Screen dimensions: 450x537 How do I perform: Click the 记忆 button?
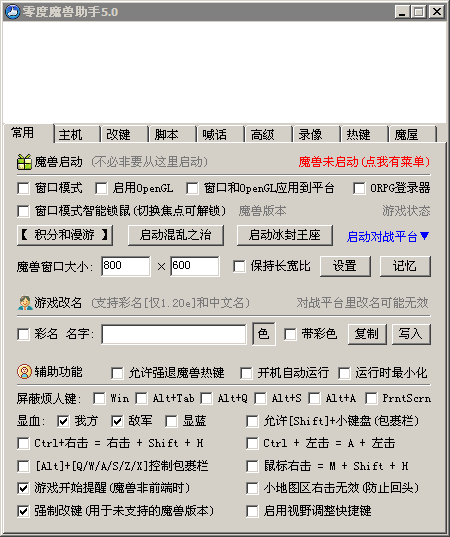(x=405, y=266)
